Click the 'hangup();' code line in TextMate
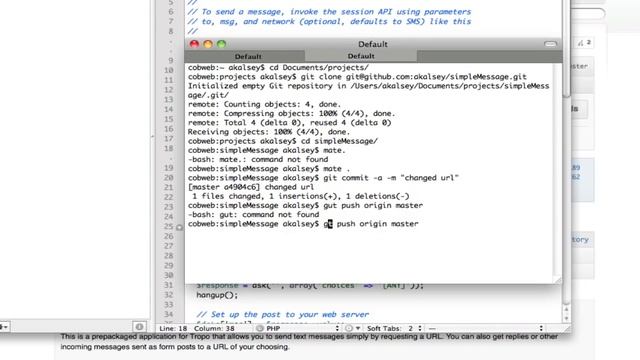This screenshot has width=640, height=360. point(217,295)
